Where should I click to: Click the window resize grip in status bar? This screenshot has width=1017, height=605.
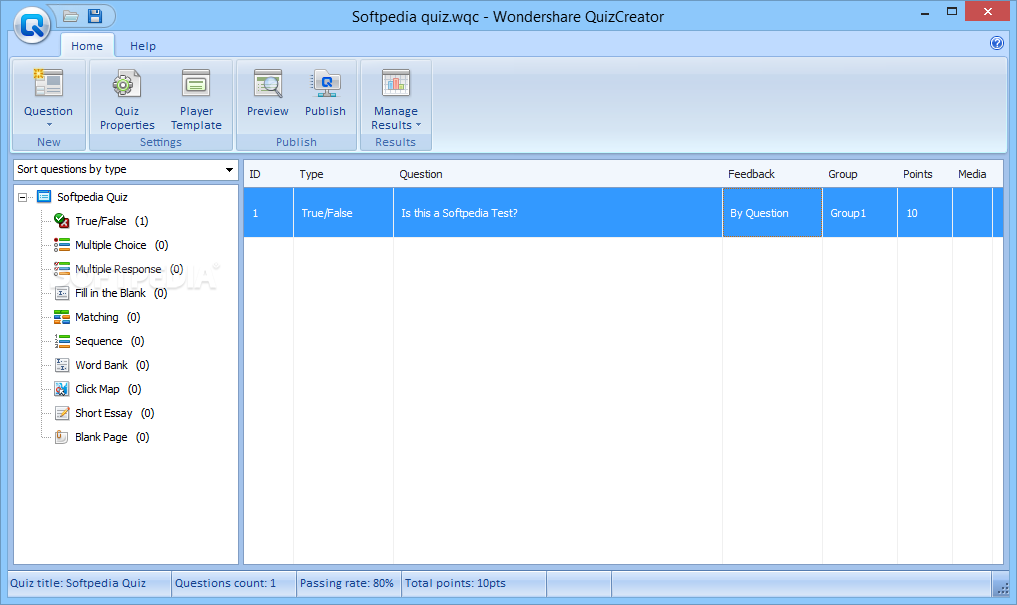pos(1002,587)
